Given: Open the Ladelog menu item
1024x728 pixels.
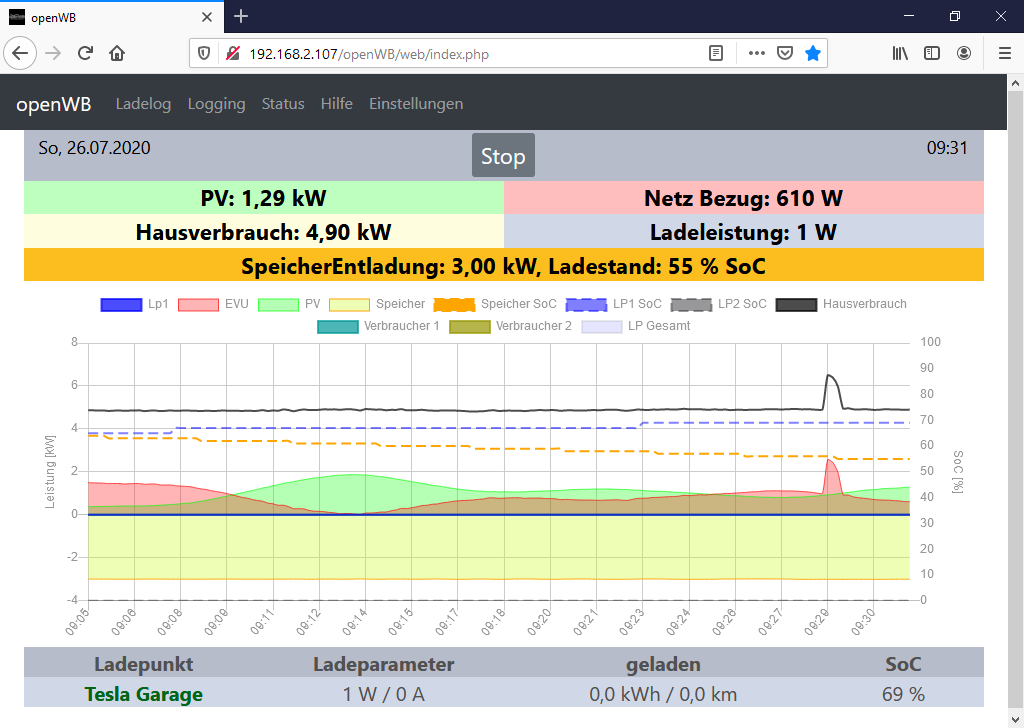Looking at the screenshot, I should [143, 104].
